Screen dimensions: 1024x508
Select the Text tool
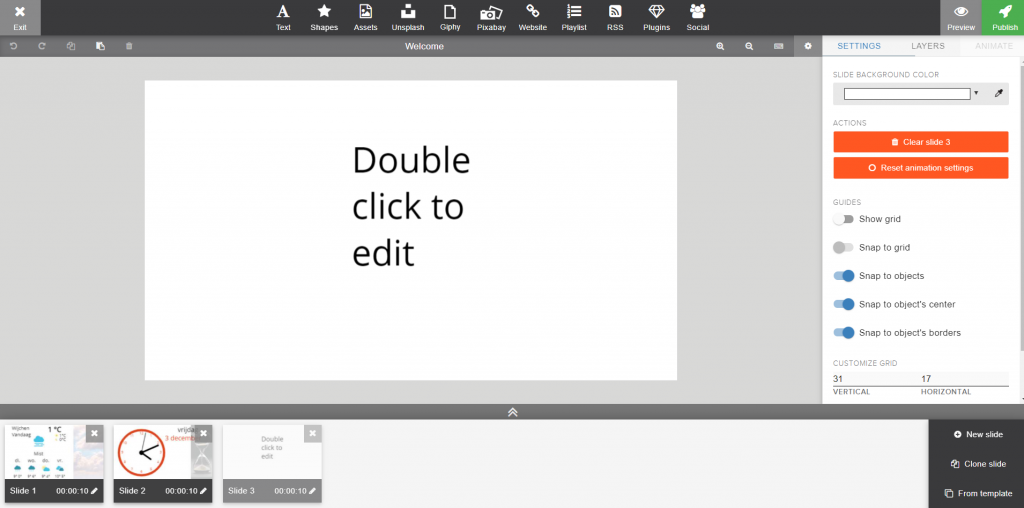[x=283, y=17]
